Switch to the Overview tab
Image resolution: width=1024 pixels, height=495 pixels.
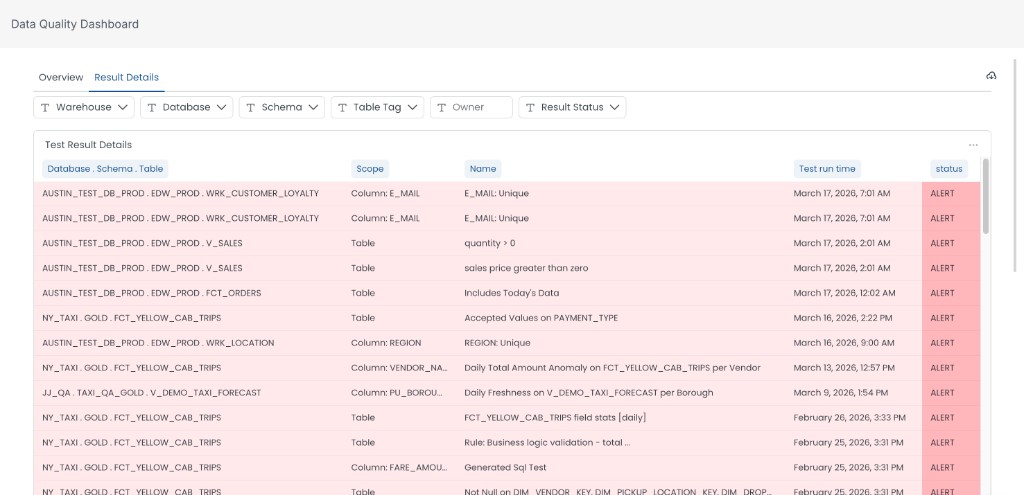click(x=60, y=77)
